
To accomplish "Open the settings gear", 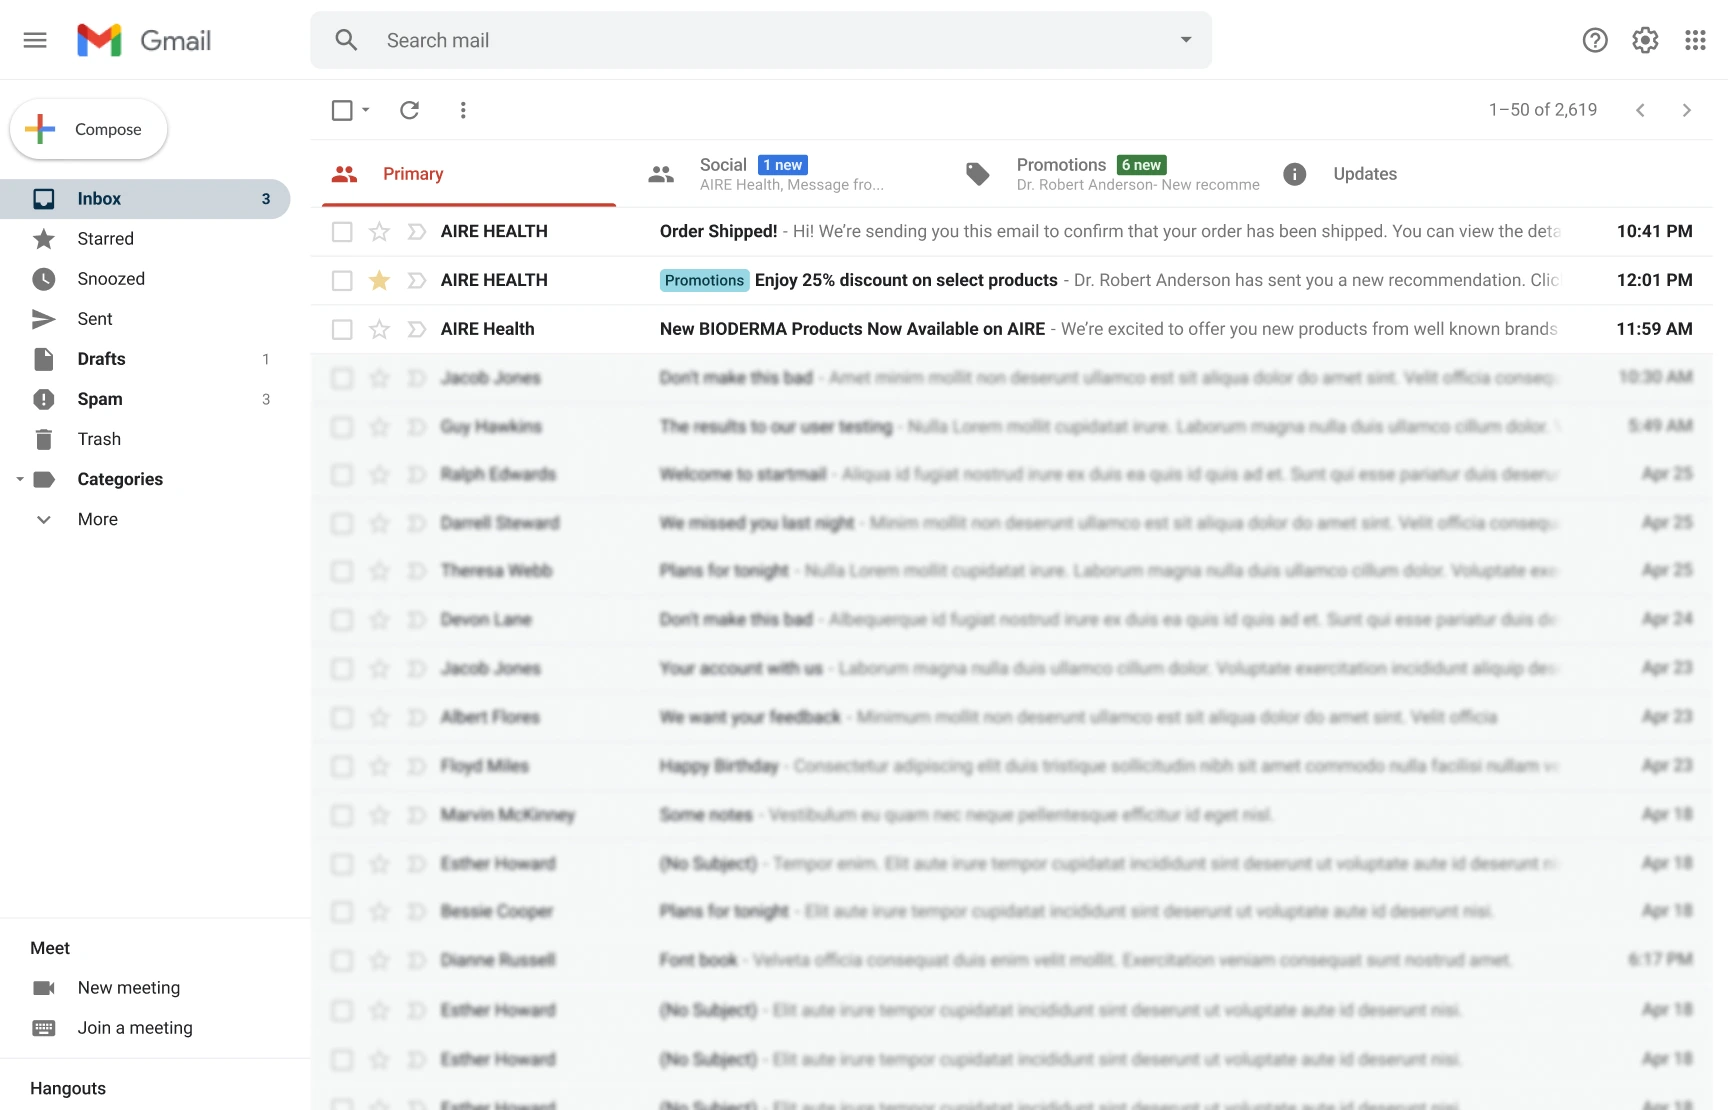I will click(1645, 40).
